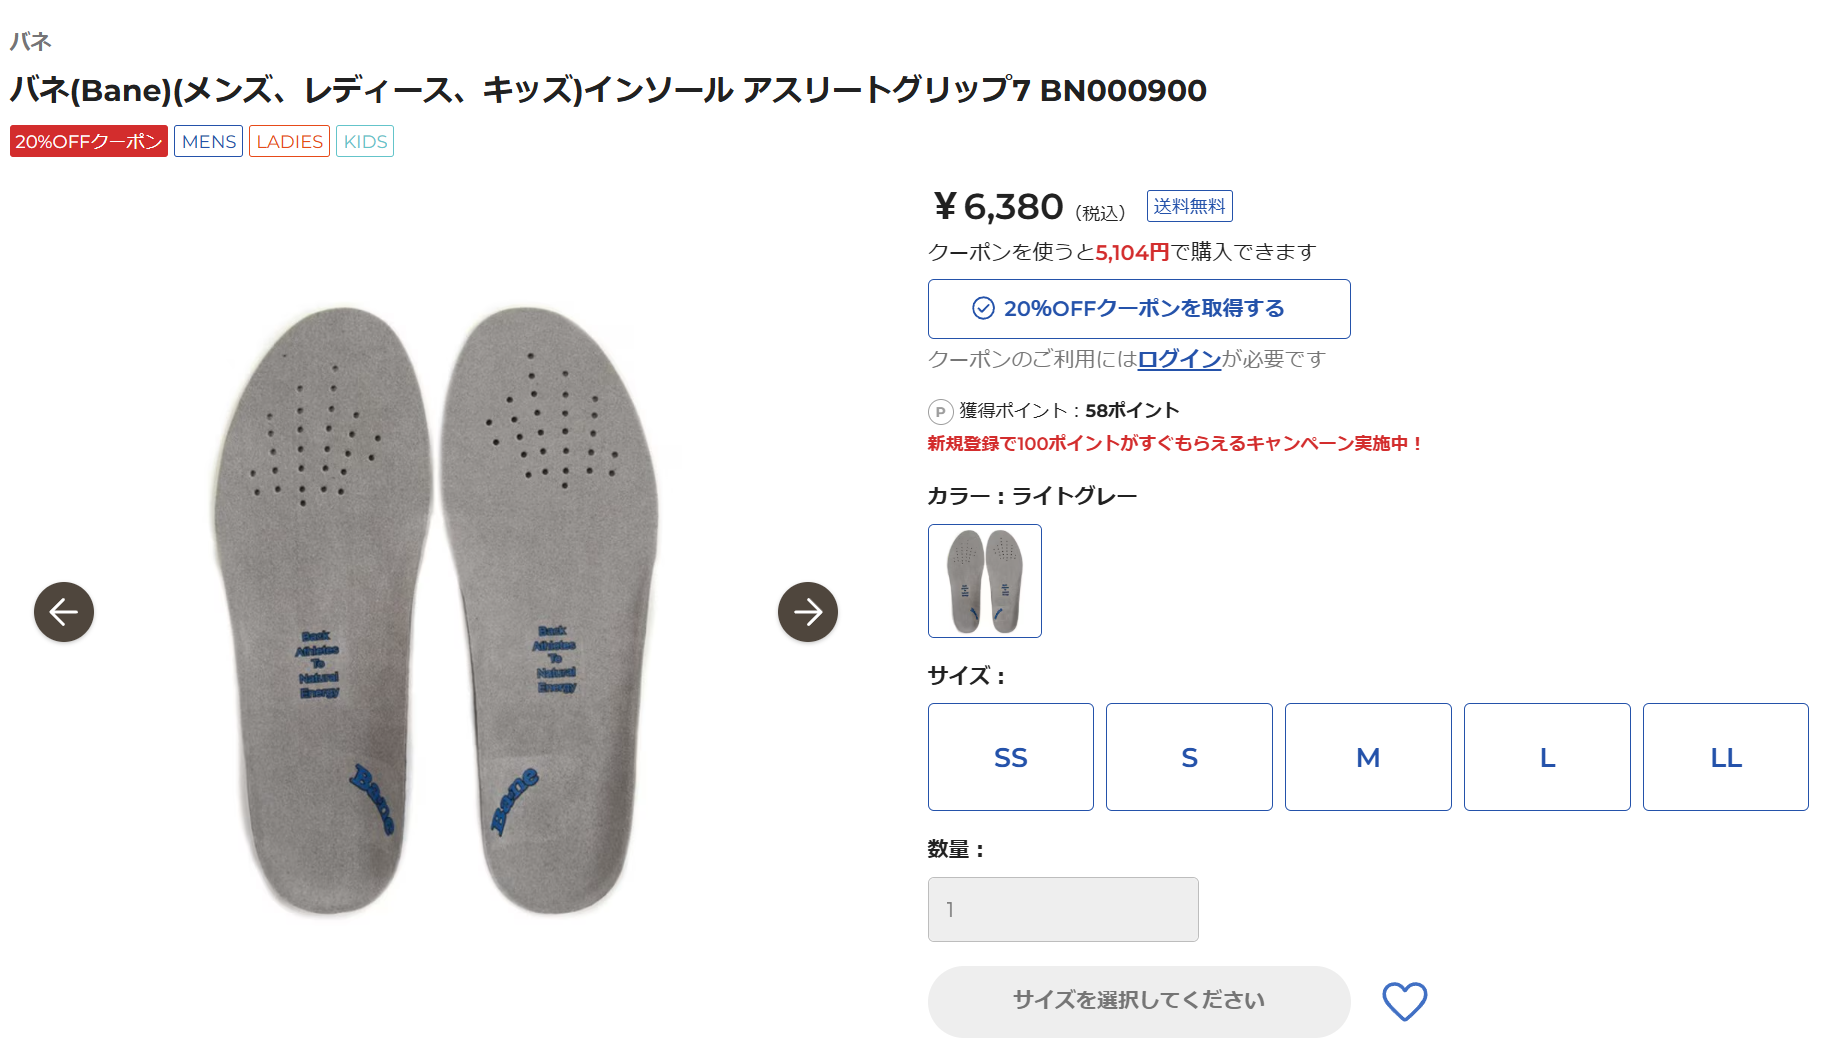Open the ログイン login link
1821x1045 pixels.
tap(1179, 359)
